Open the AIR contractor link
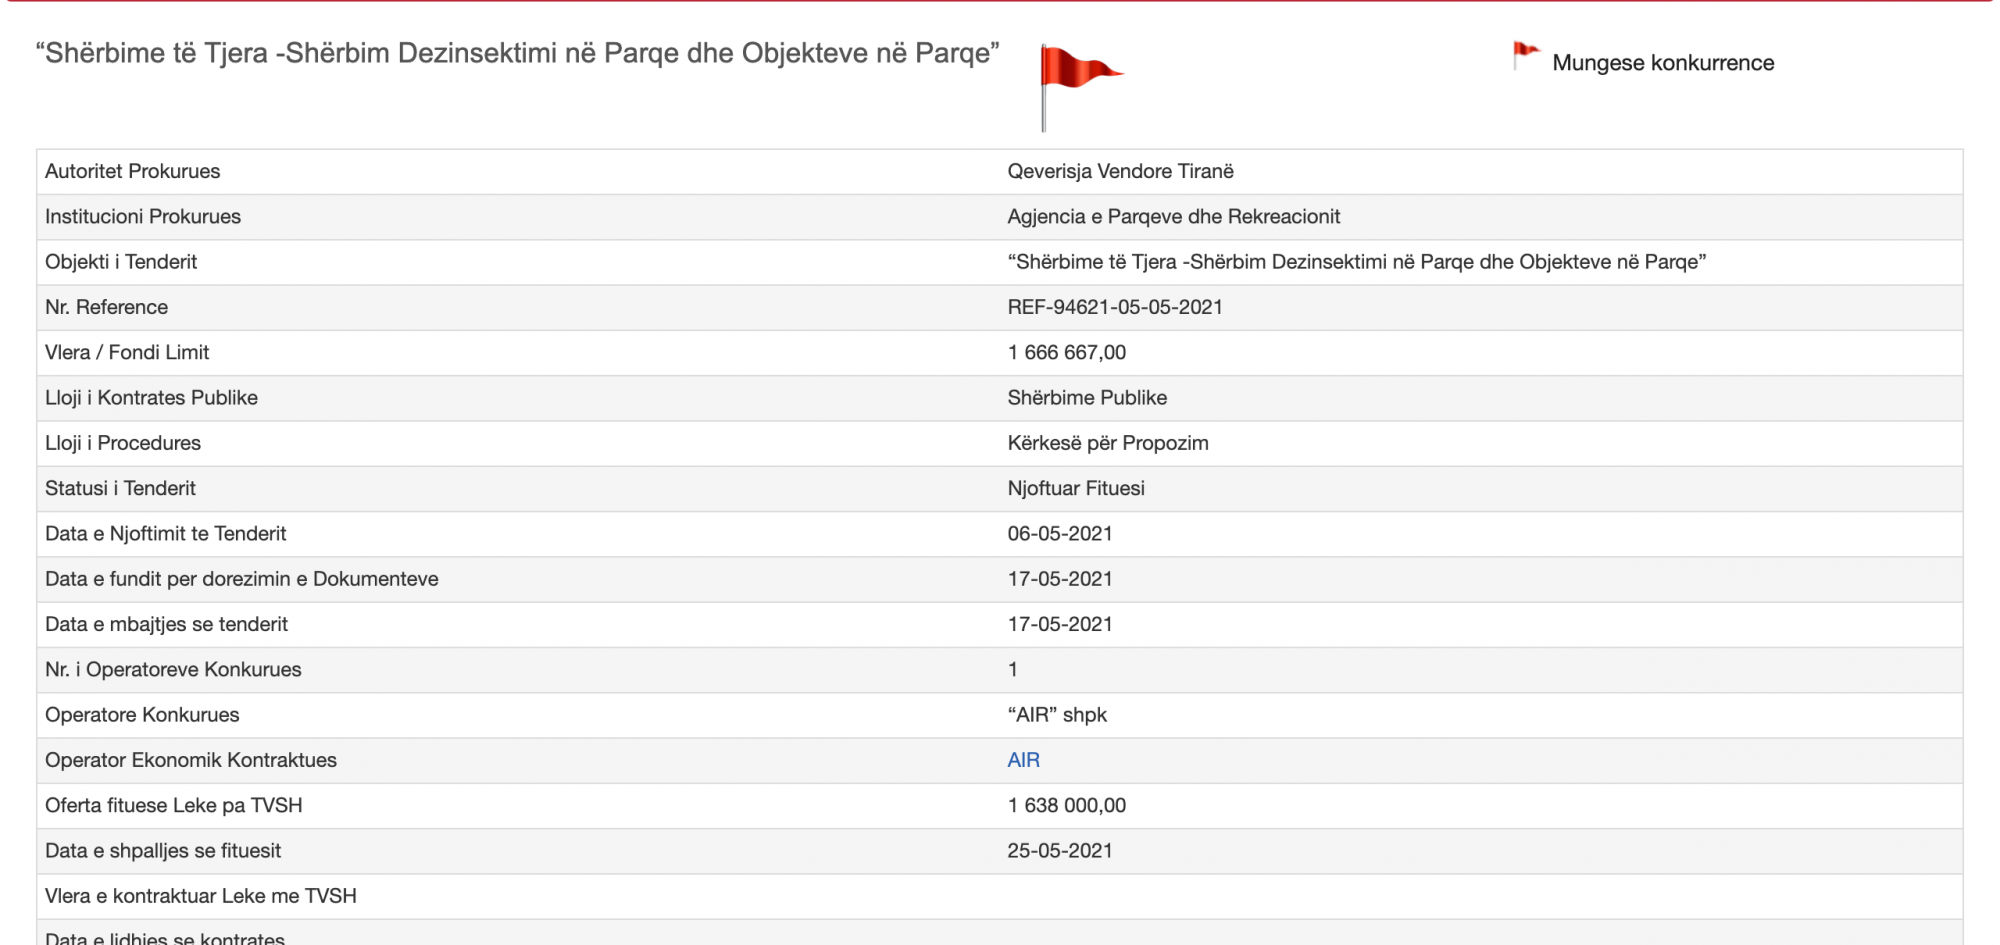This screenshot has height=945, width=2000. click(x=1023, y=760)
